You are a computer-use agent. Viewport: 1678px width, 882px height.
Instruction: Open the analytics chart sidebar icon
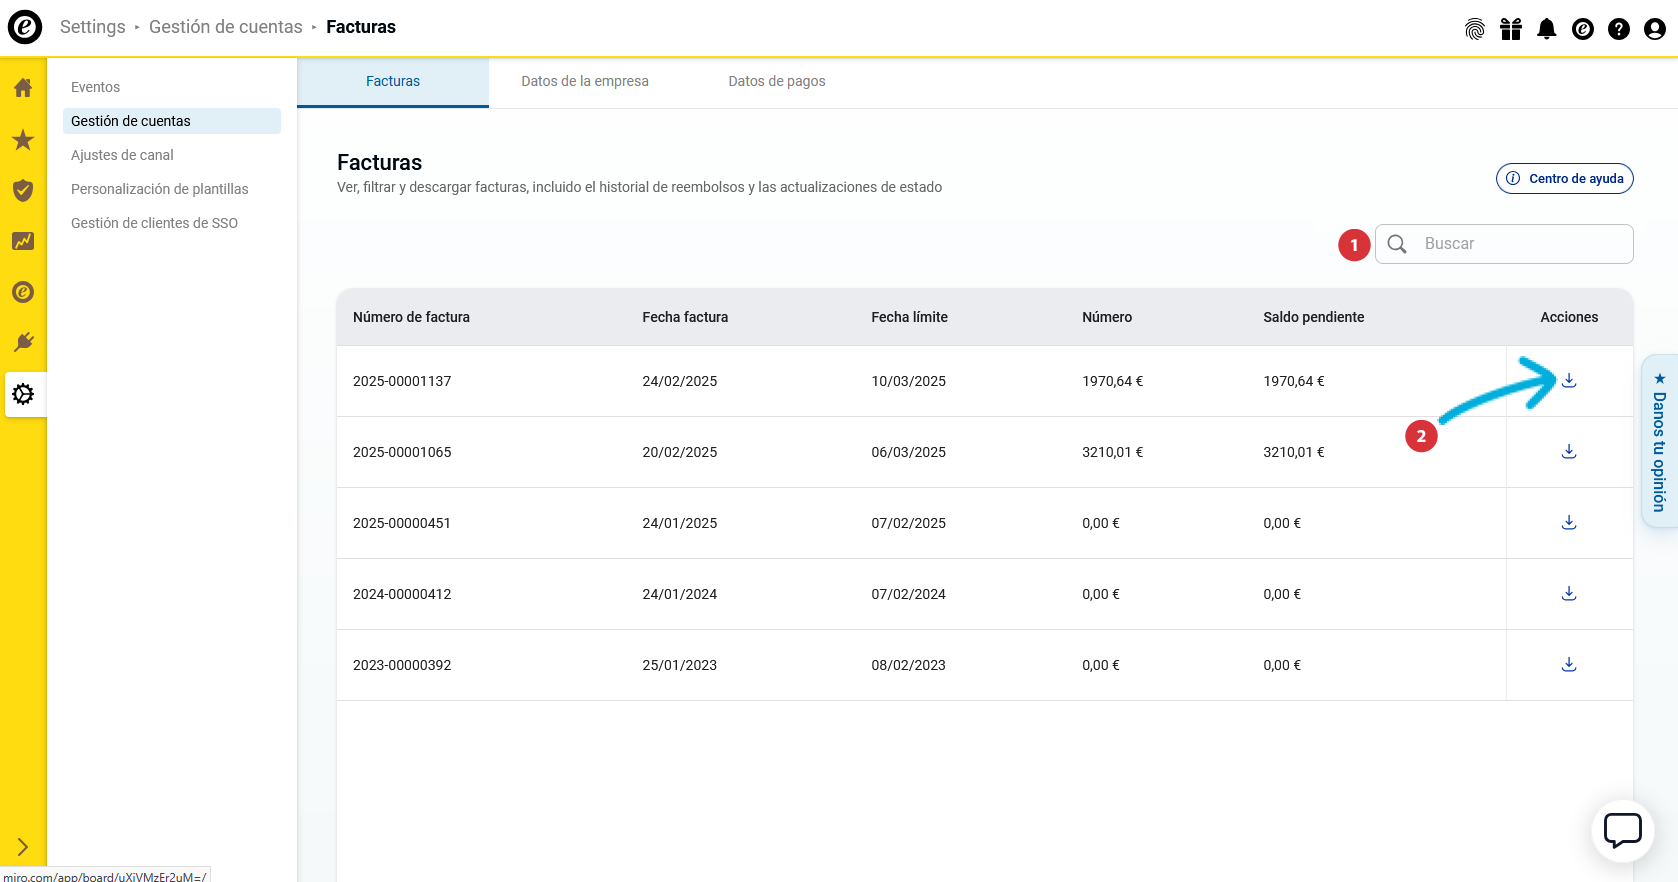pyautogui.click(x=23, y=241)
